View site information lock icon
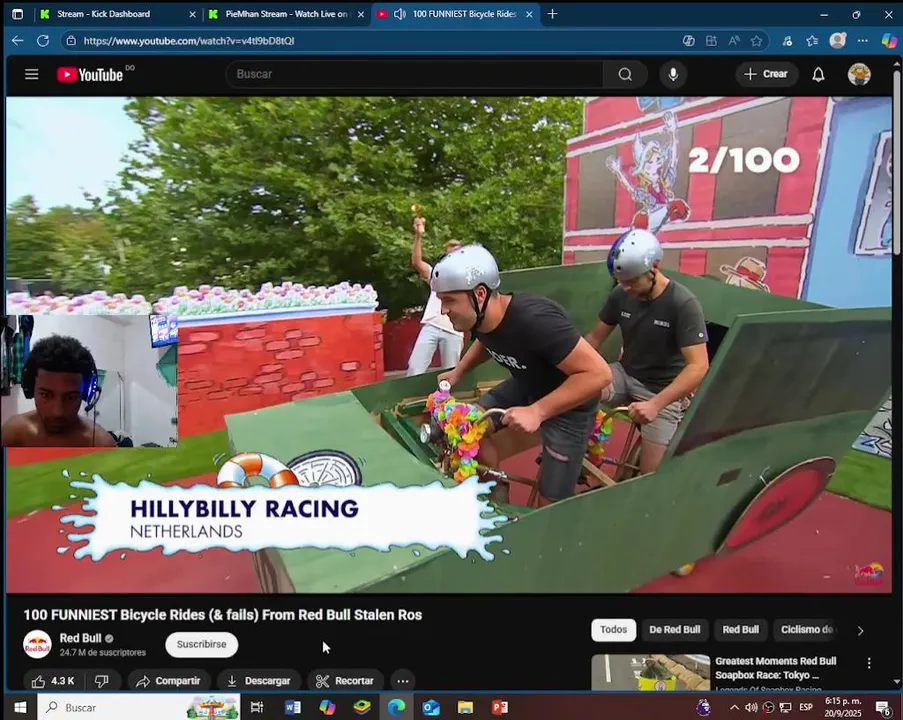The height and width of the screenshot is (720, 903). [x=71, y=41]
